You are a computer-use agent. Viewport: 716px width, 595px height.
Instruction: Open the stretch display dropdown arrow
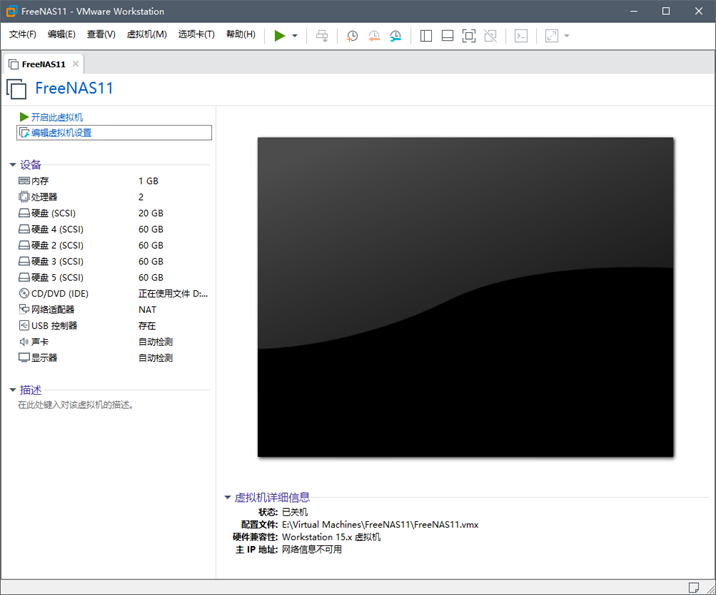coord(567,36)
